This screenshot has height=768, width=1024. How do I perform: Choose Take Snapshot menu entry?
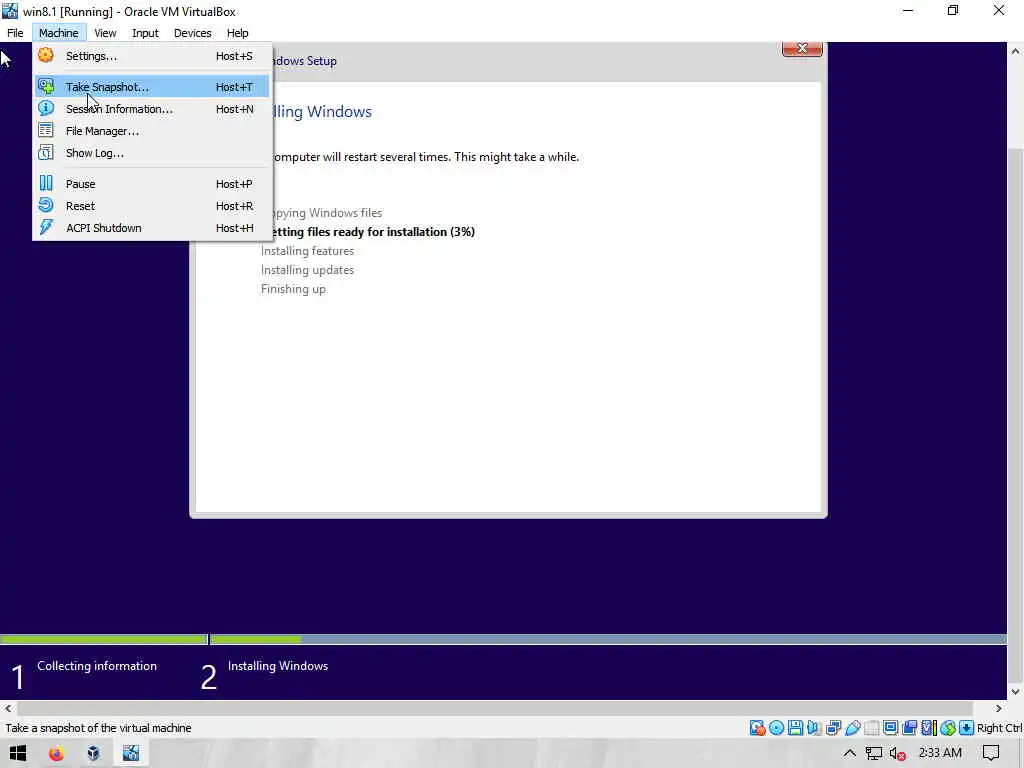pos(152,87)
